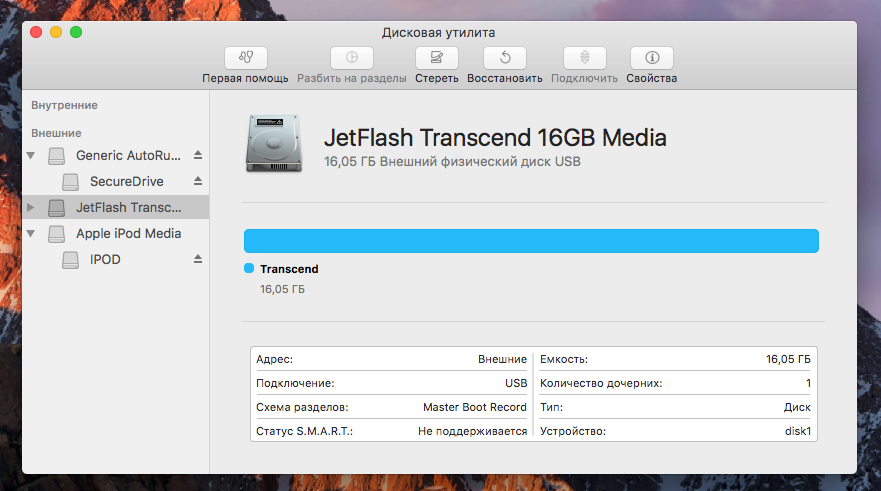Click the blue Transcend legend square
The image size is (881, 491).
(249, 268)
